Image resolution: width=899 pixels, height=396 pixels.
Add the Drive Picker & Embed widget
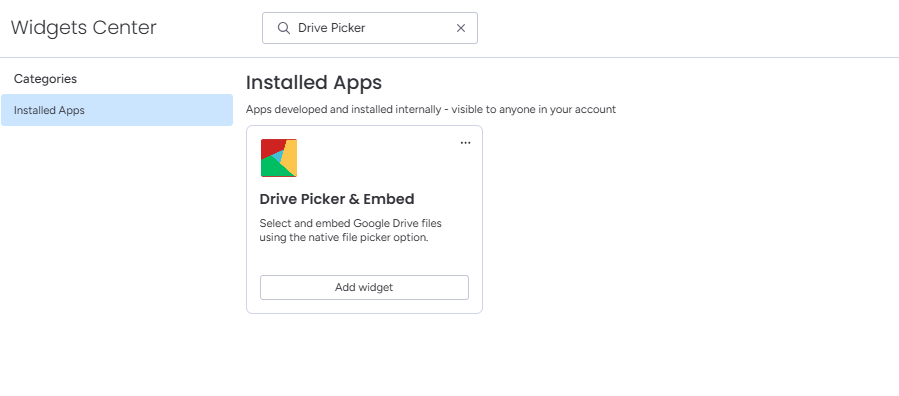coord(364,287)
